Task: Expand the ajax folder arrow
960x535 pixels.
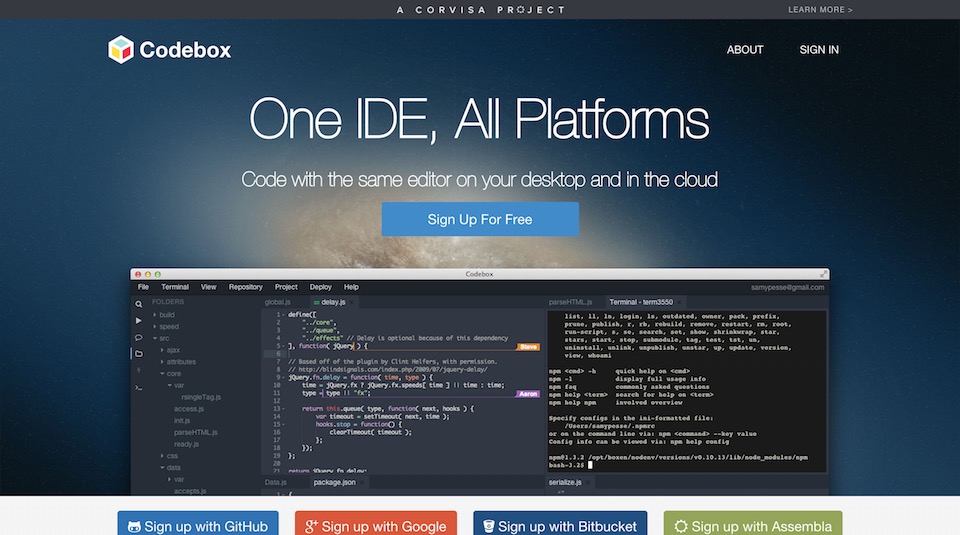Action: pos(162,350)
